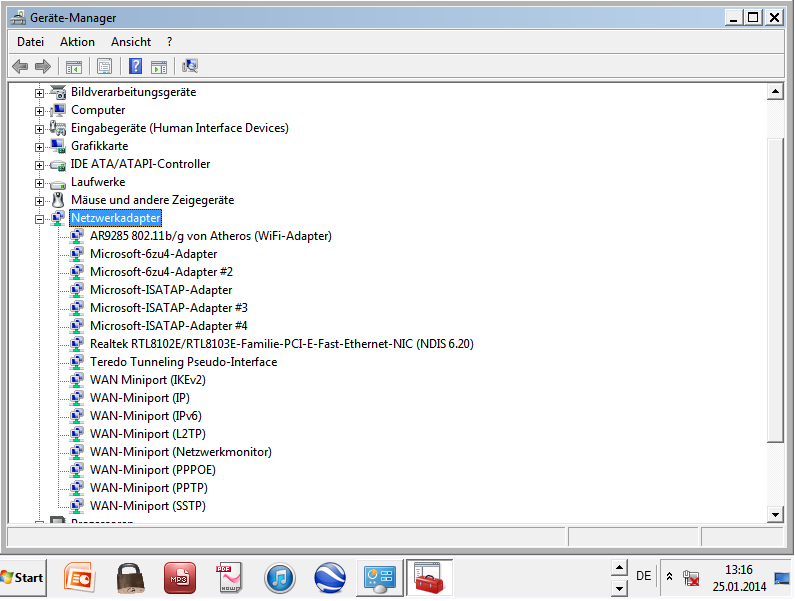
Task: Click the Grafikkarte category icon
Action: coord(58,146)
